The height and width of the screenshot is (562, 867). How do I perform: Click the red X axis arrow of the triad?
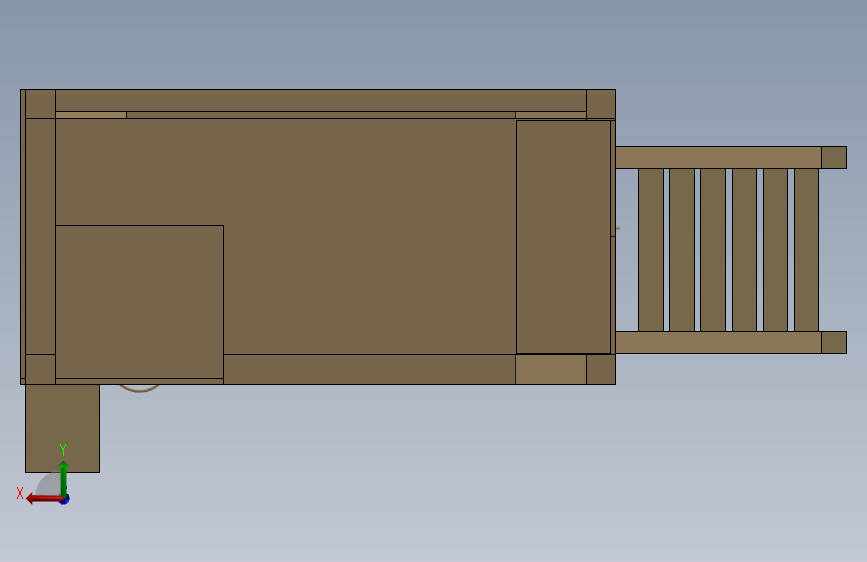point(43,499)
